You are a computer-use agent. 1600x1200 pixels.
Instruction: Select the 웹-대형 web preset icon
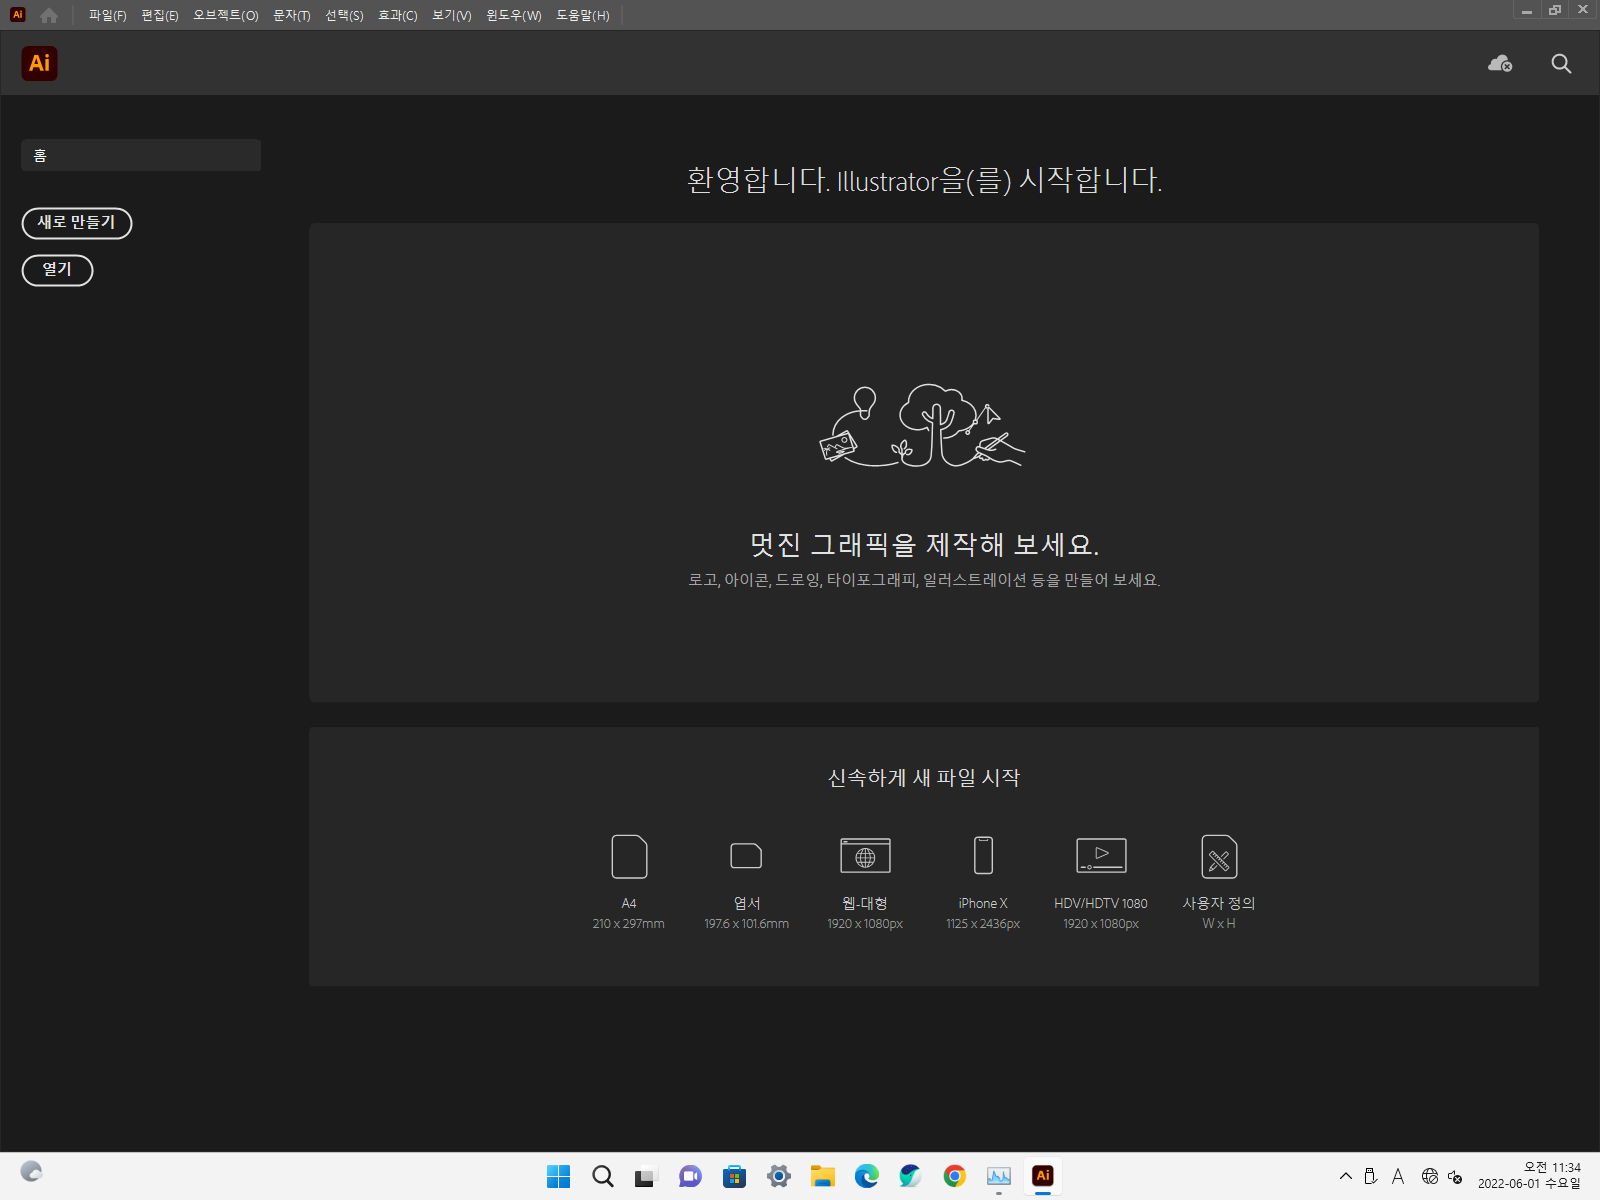(865, 856)
